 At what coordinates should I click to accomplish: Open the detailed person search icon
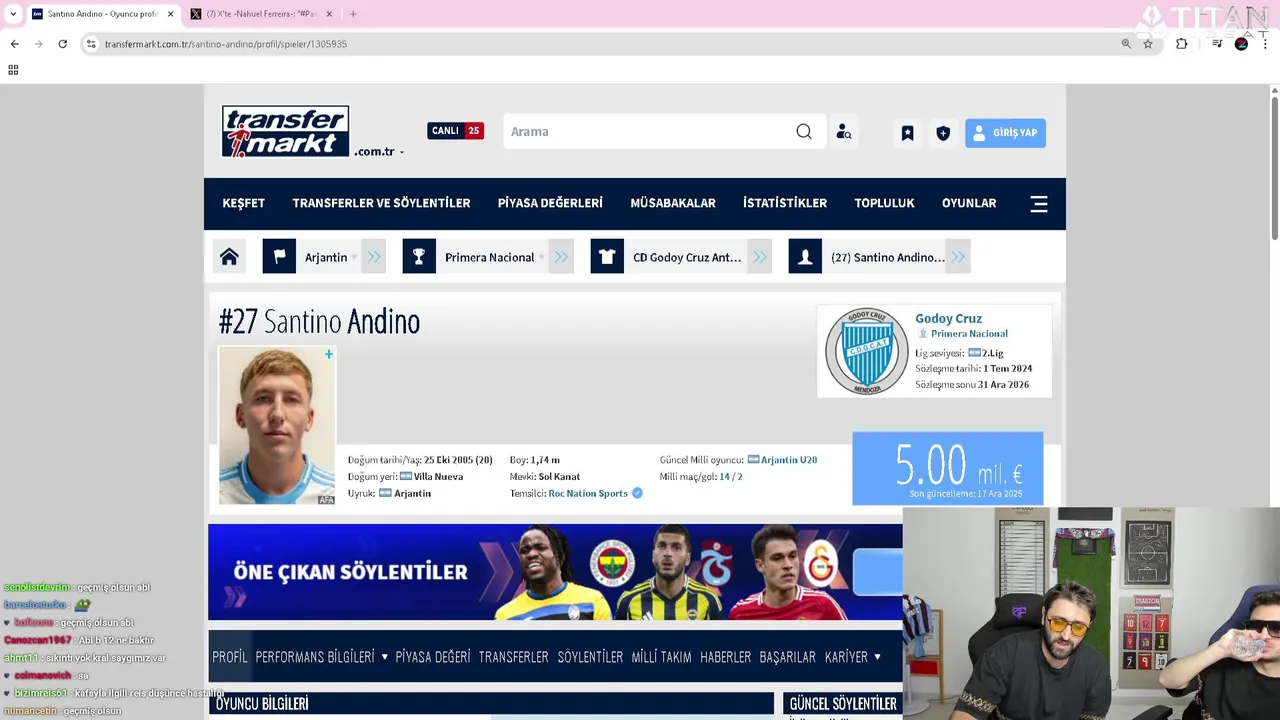pos(844,132)
